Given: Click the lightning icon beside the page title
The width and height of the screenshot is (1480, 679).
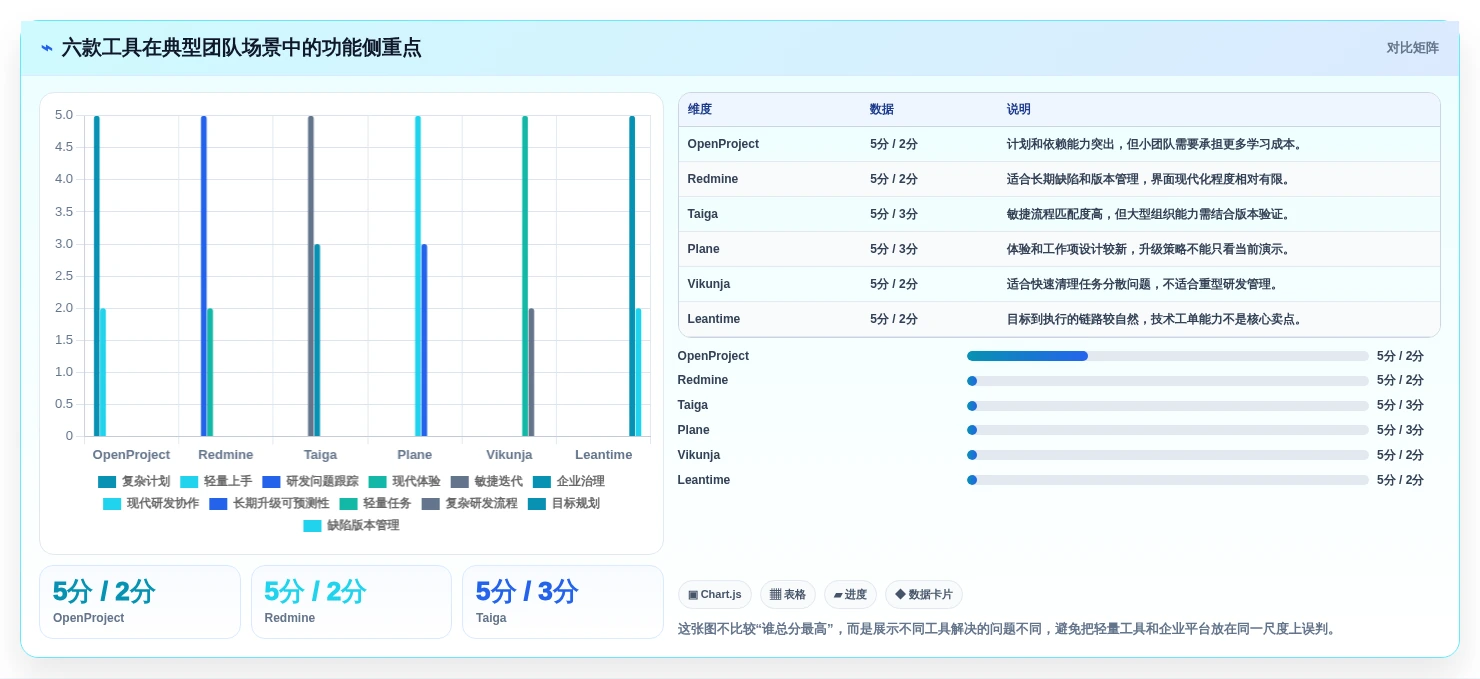Looking at the screenshot, I should (x=47, y=48).
